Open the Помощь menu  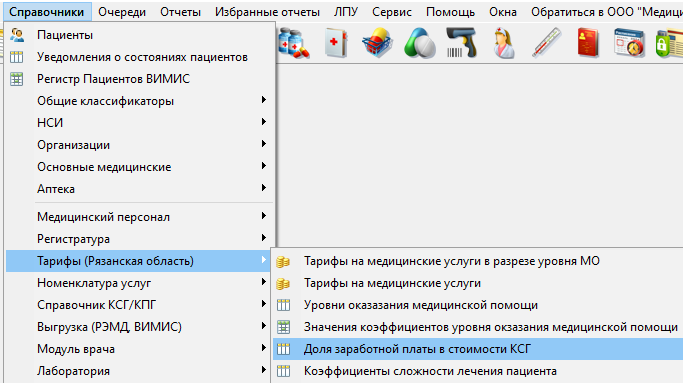click(450, 12)
